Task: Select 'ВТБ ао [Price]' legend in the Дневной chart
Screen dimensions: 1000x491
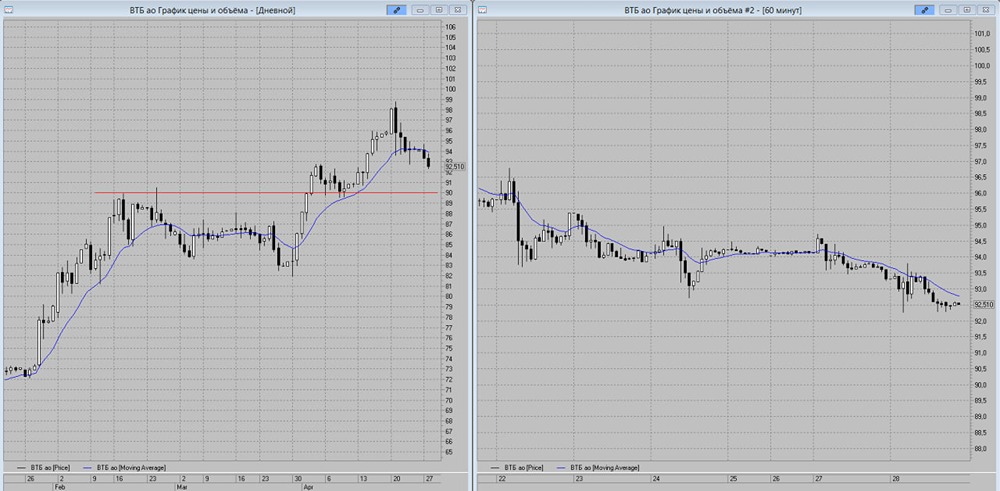Action: 50,467
